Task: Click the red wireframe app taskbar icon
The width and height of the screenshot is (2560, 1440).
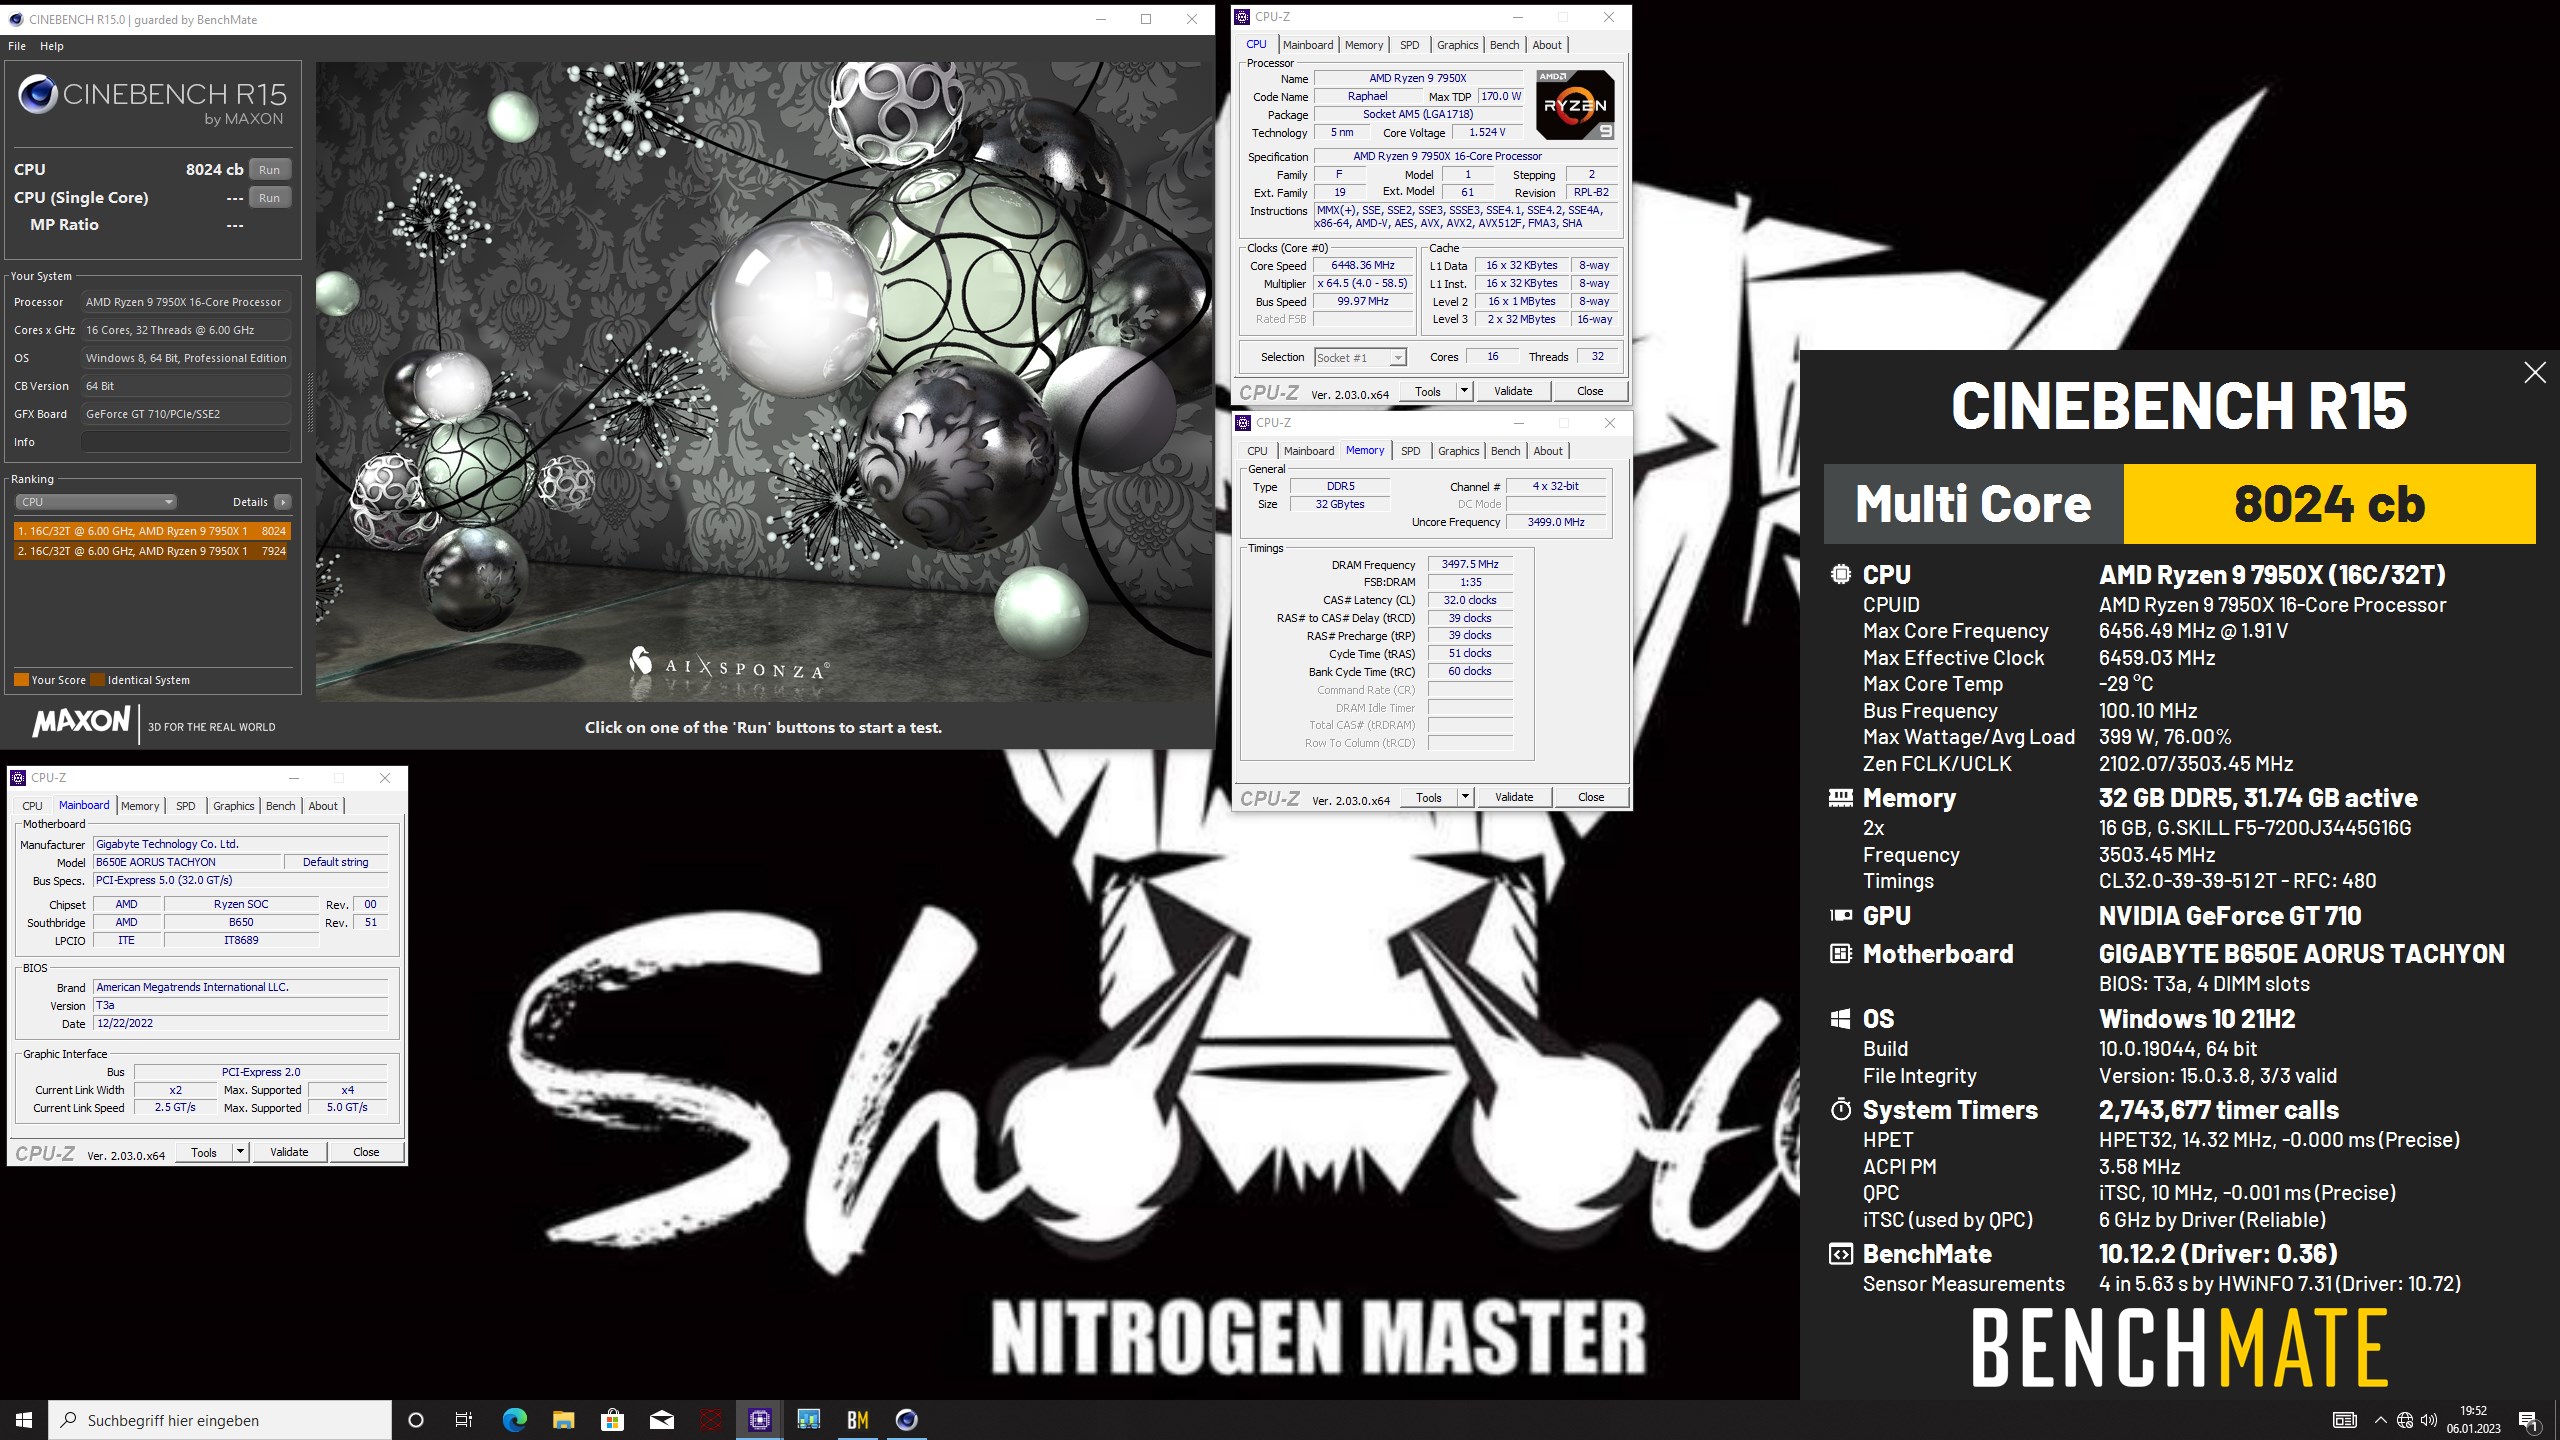Action: 710,1420
